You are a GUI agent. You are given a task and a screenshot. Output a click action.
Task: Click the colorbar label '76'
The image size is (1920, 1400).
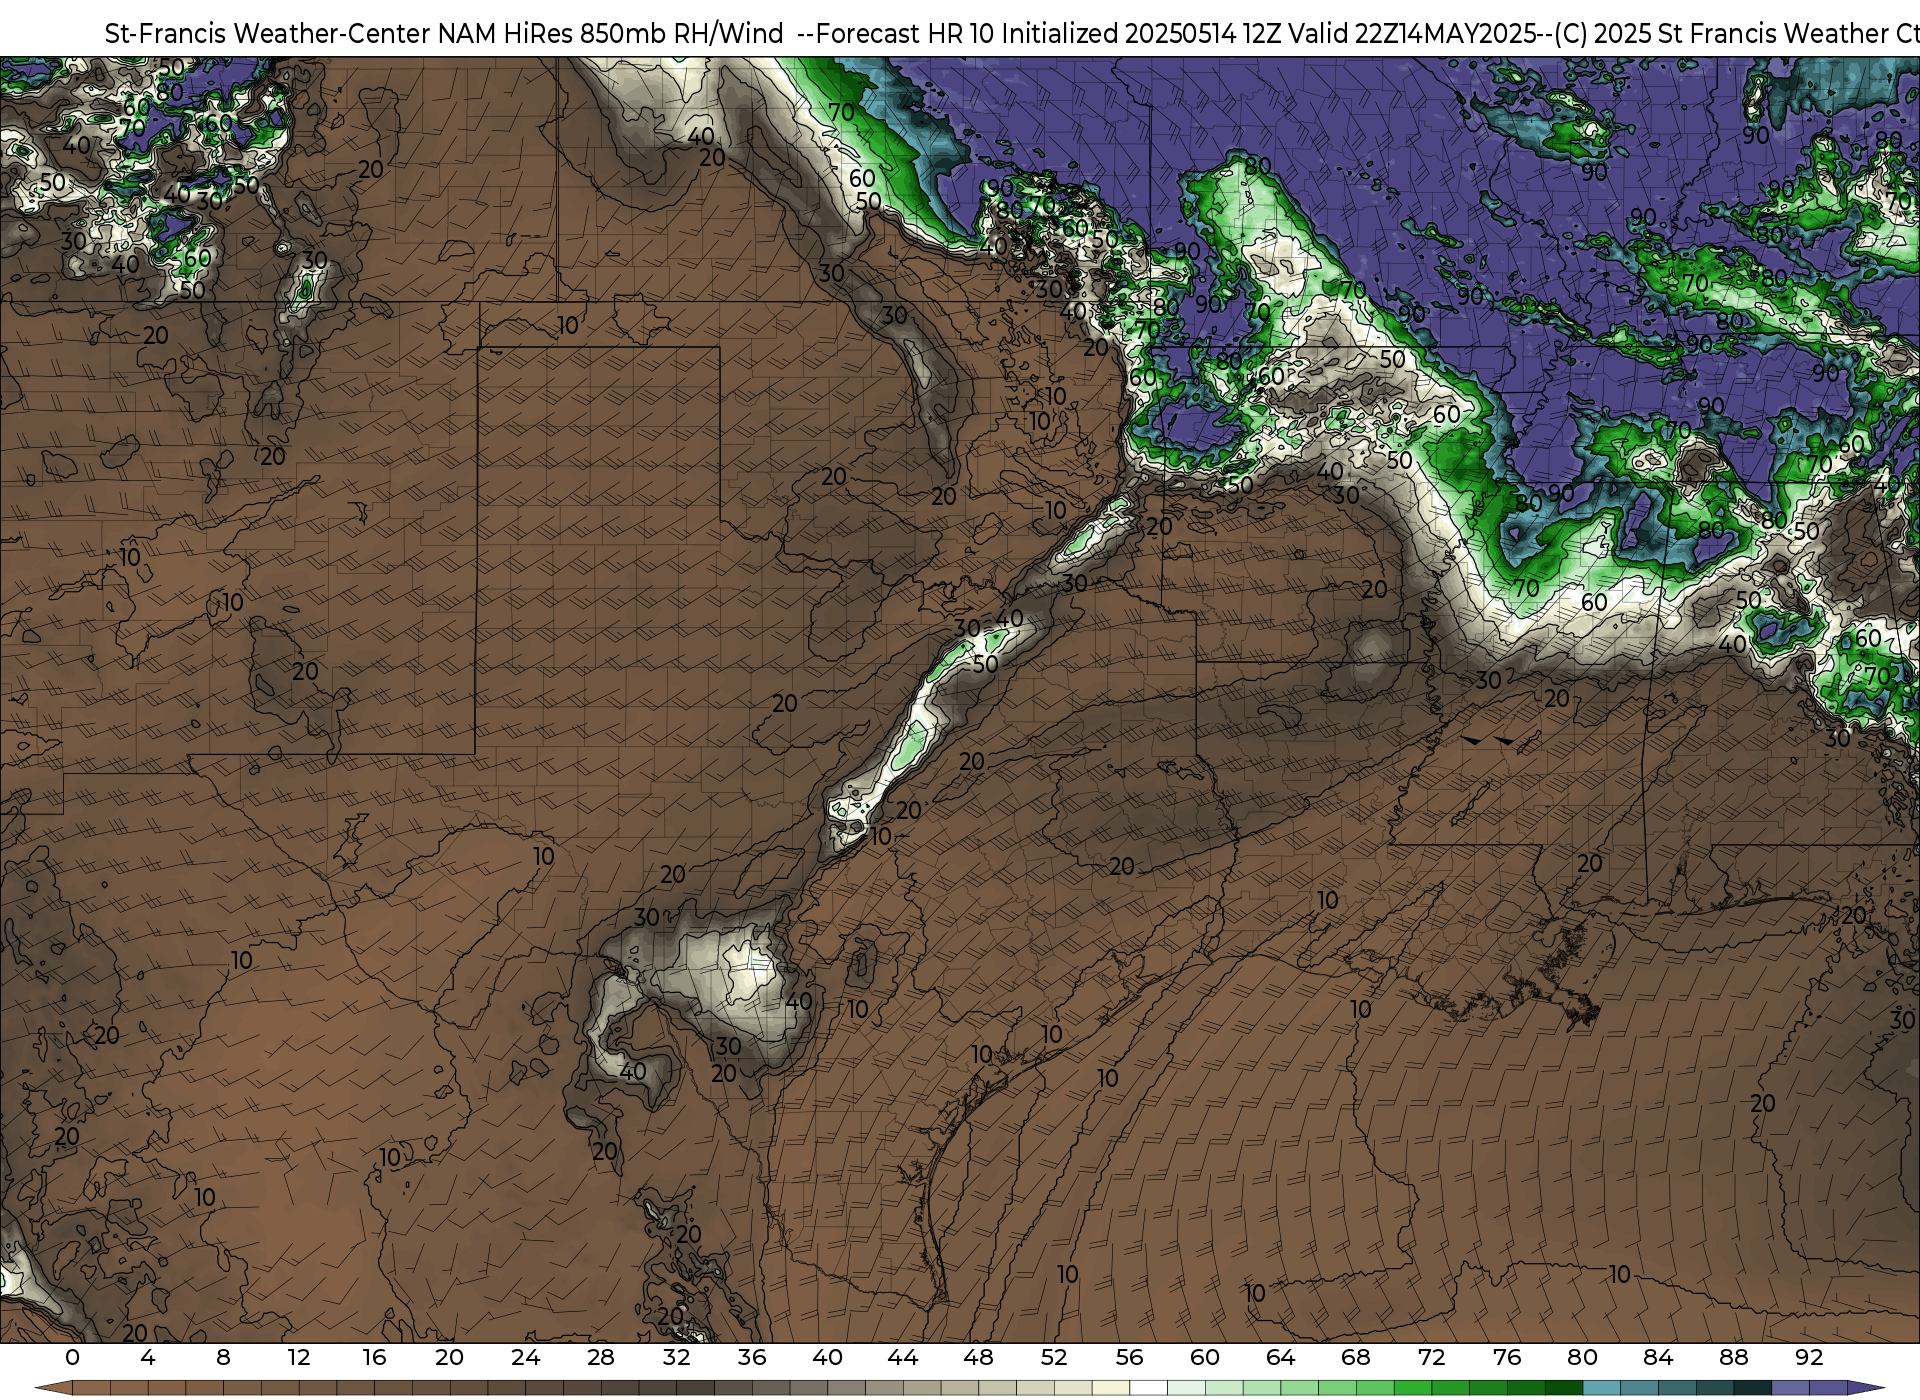(x=1506, y=1357)
